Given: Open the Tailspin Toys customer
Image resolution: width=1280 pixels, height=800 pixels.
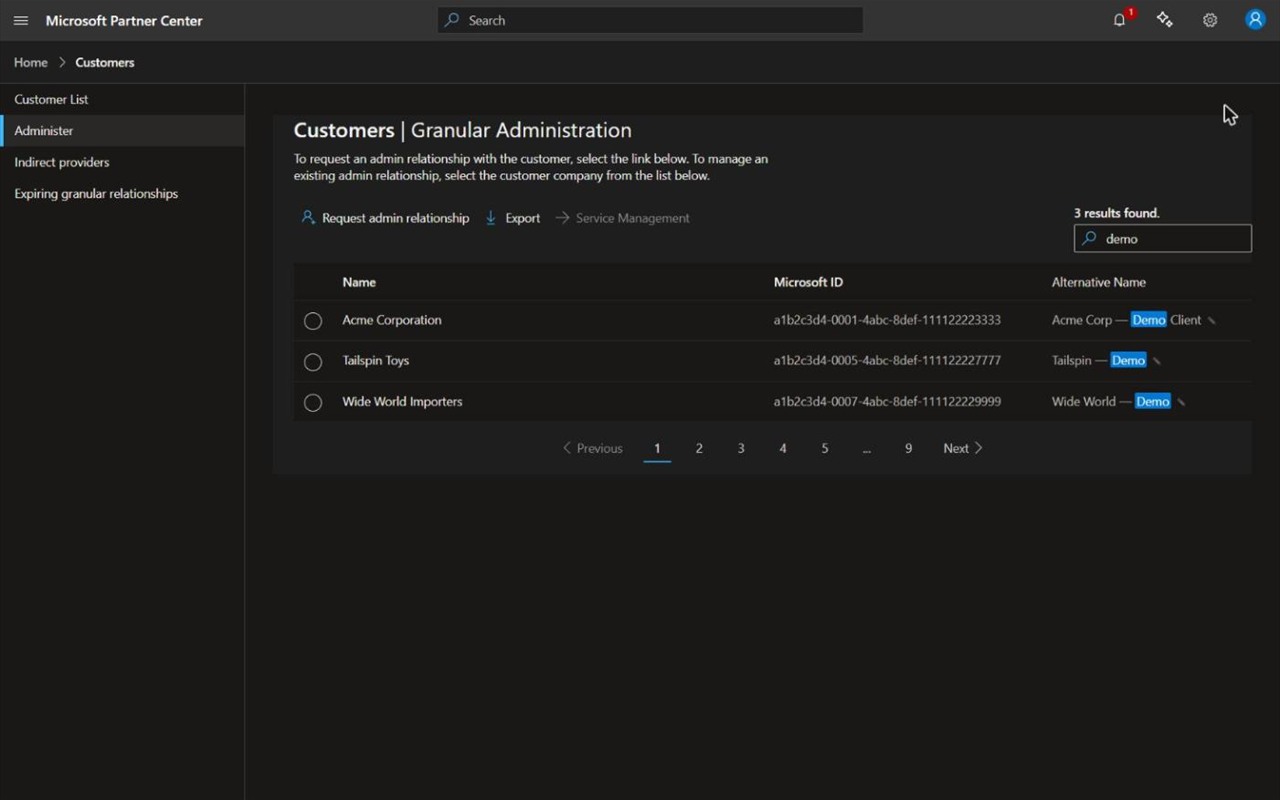Looking at the screenshot, I should pos(376,360).
